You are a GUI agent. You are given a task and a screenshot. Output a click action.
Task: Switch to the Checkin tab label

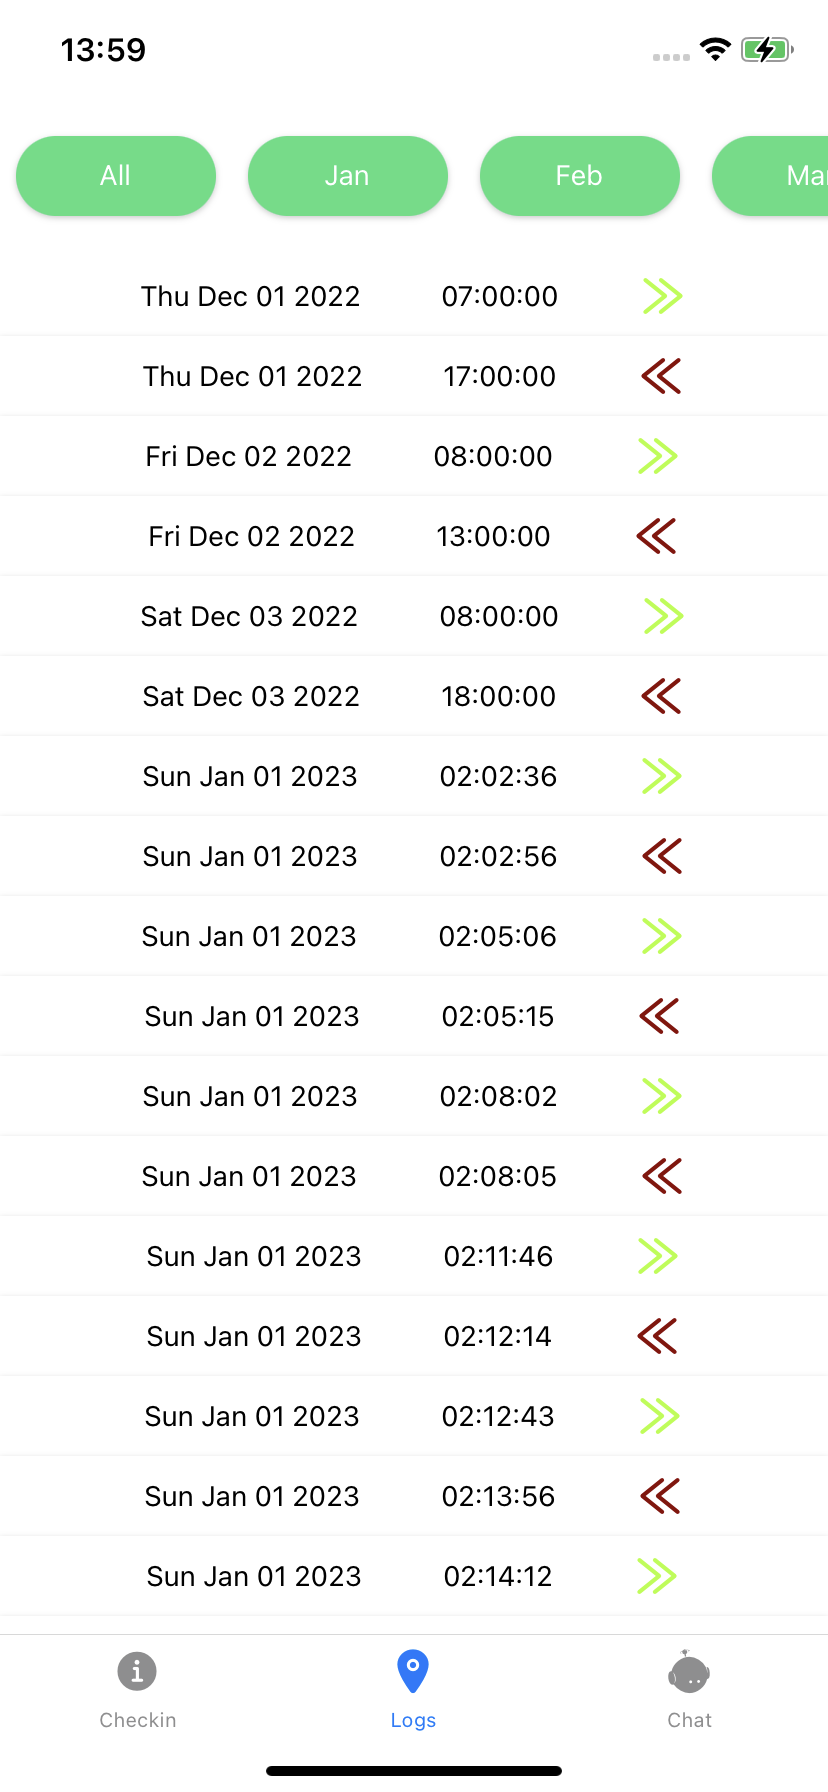click(x=138, y=1720)
